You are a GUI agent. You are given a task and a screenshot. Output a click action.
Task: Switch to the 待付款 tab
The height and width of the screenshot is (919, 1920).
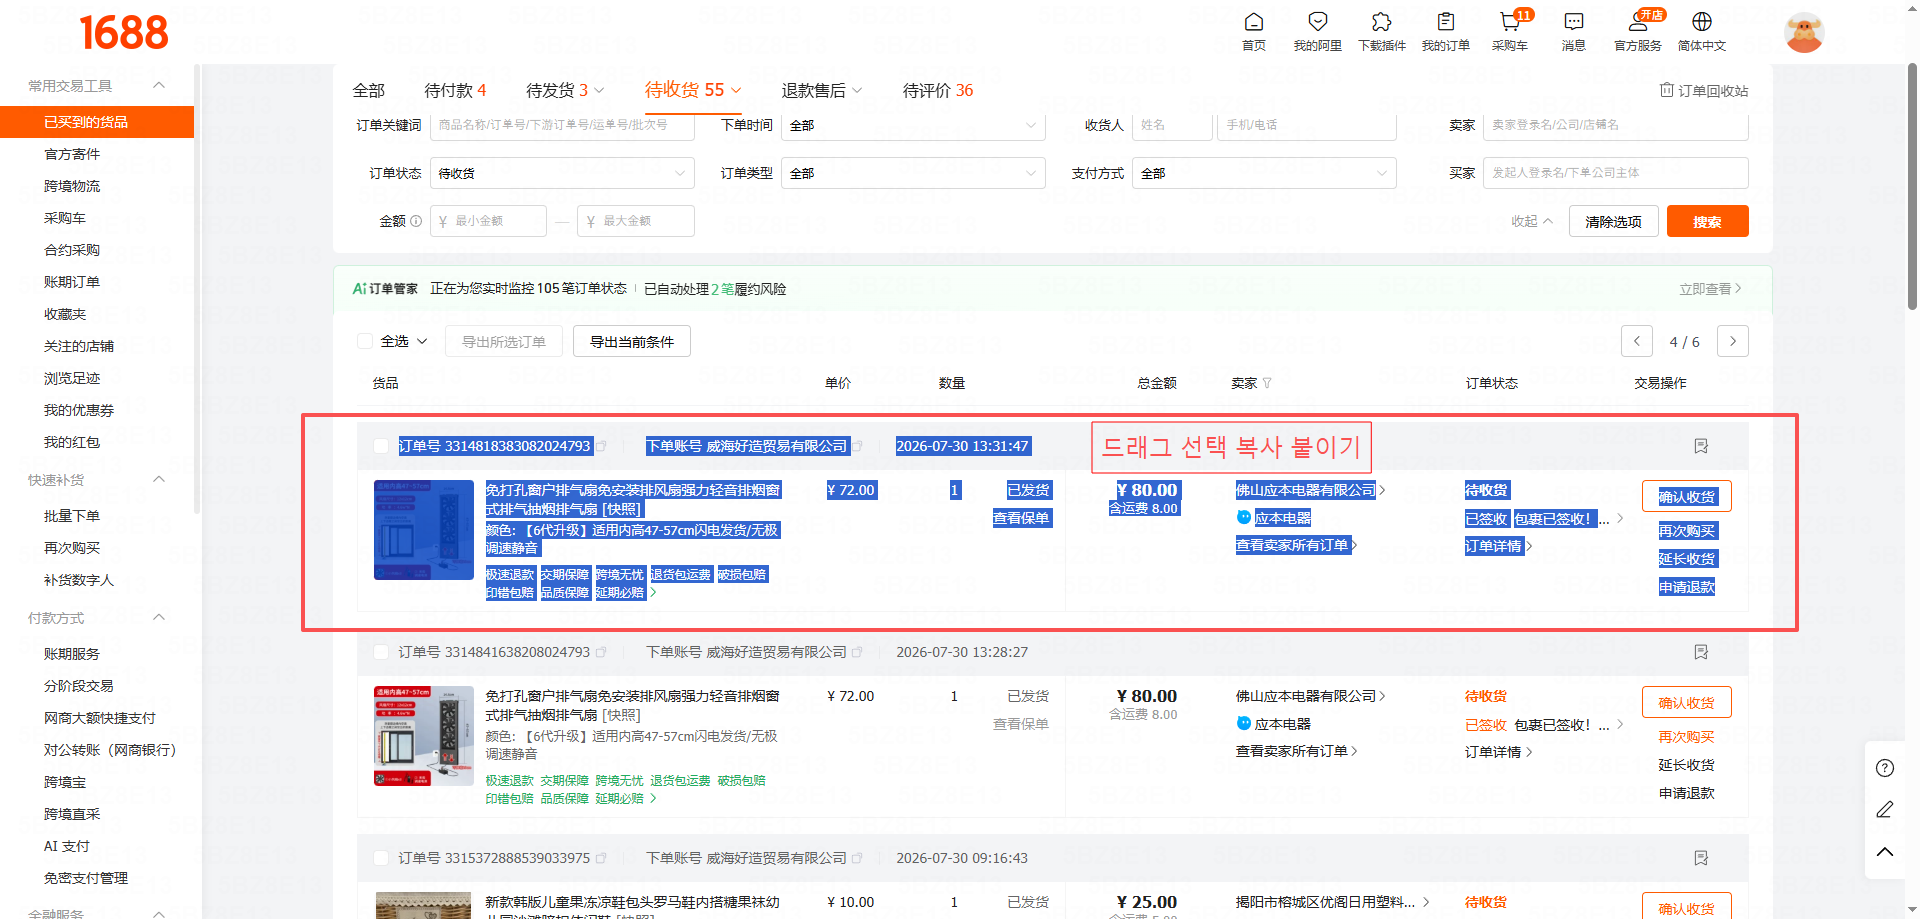pos(455,91)
